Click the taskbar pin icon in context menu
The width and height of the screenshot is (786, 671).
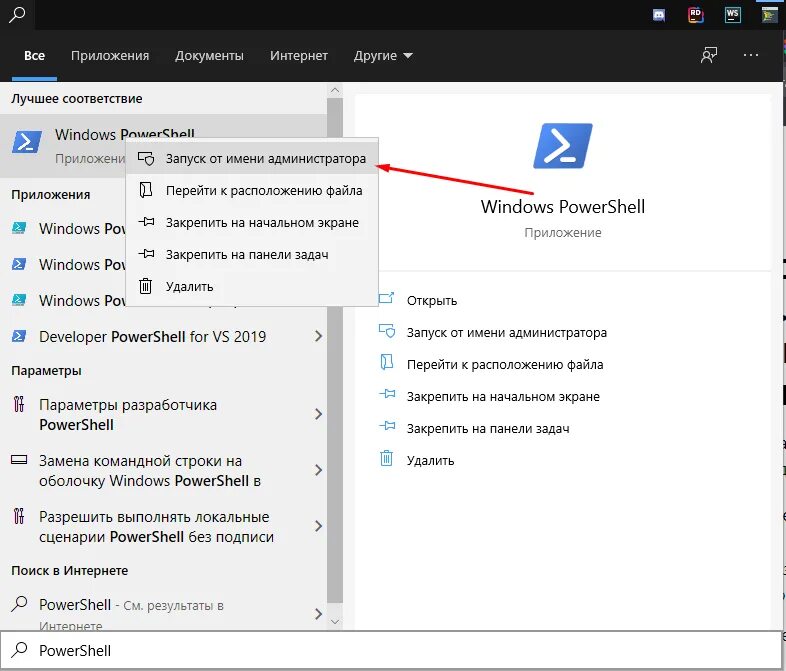coord(146,254)
